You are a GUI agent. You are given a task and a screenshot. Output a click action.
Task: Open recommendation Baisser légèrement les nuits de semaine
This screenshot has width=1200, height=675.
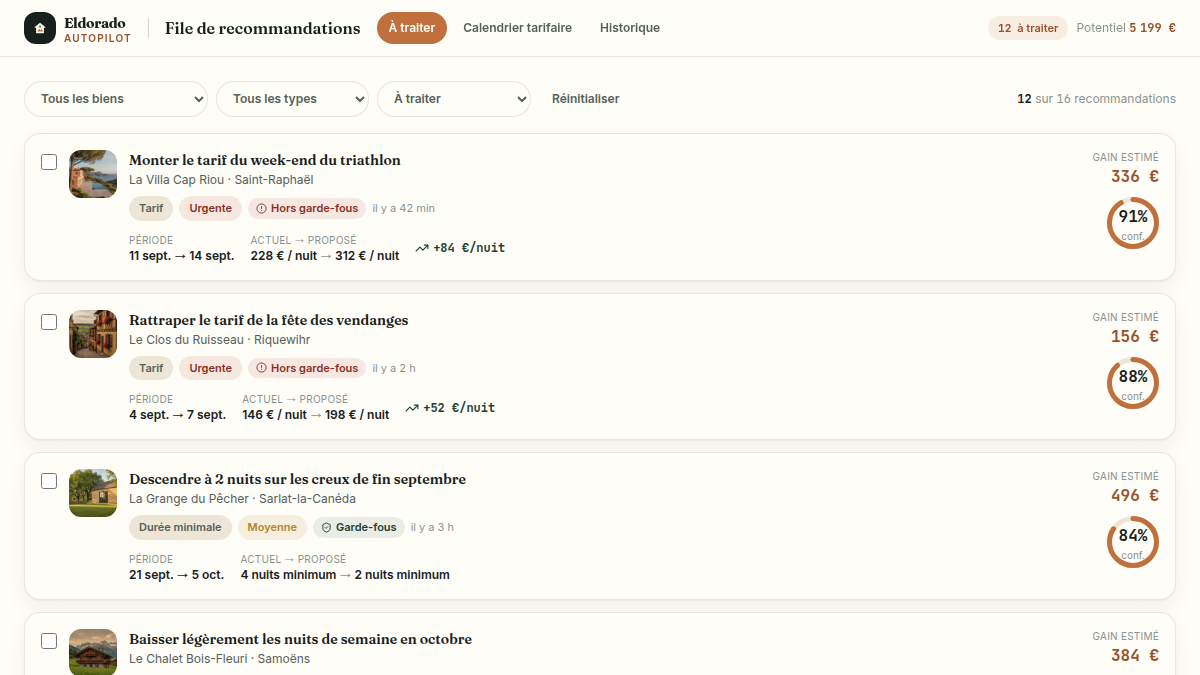click(300, 639)
